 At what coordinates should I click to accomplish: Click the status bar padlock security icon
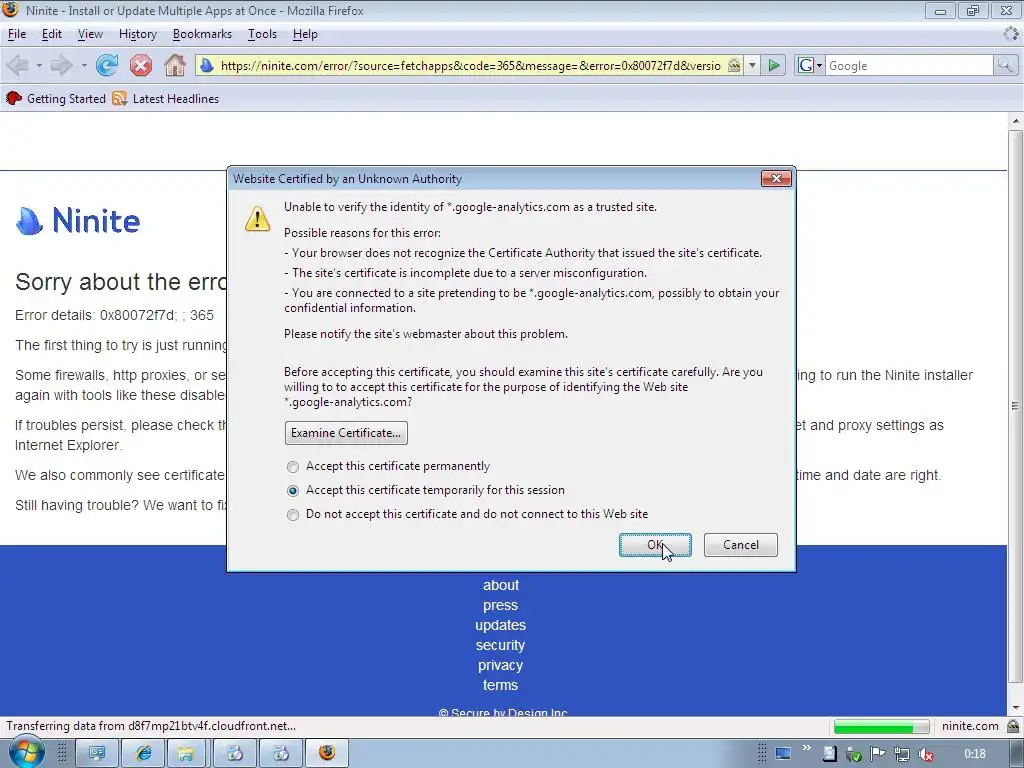1013,726
